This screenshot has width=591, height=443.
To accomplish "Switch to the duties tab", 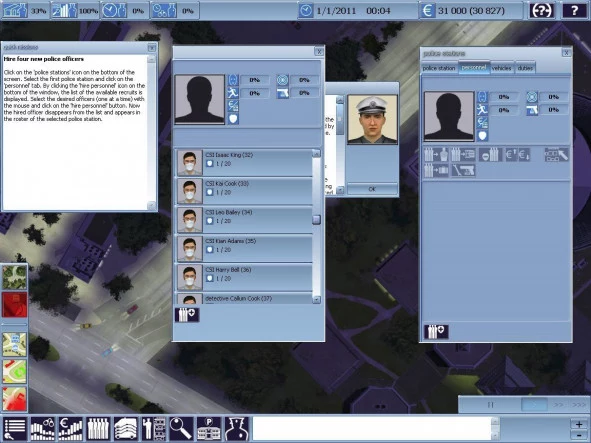I will pyautogui.click(x=525, y=68).
